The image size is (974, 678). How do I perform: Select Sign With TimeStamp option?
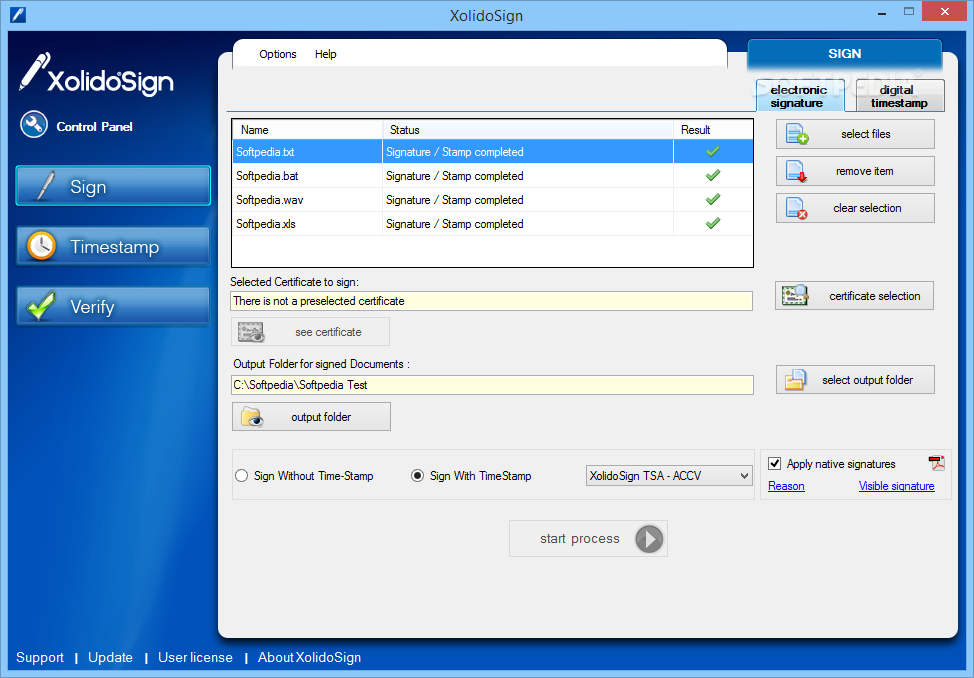[x=417, y=476]
